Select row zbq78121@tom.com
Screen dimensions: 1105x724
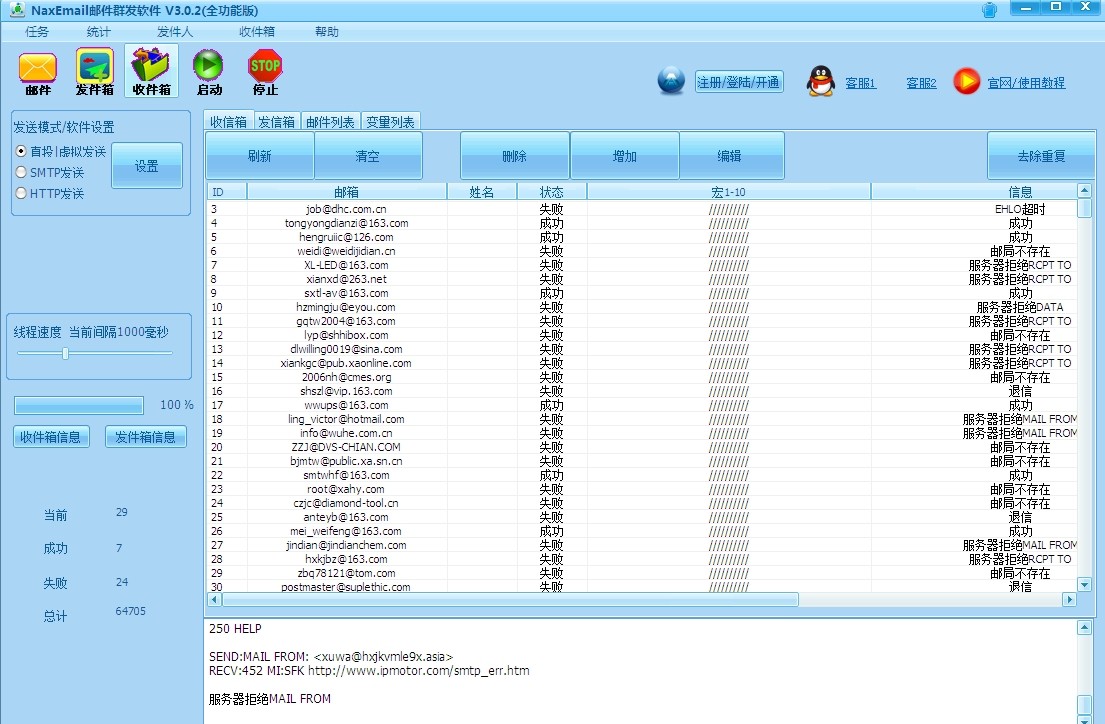(642, 573)
